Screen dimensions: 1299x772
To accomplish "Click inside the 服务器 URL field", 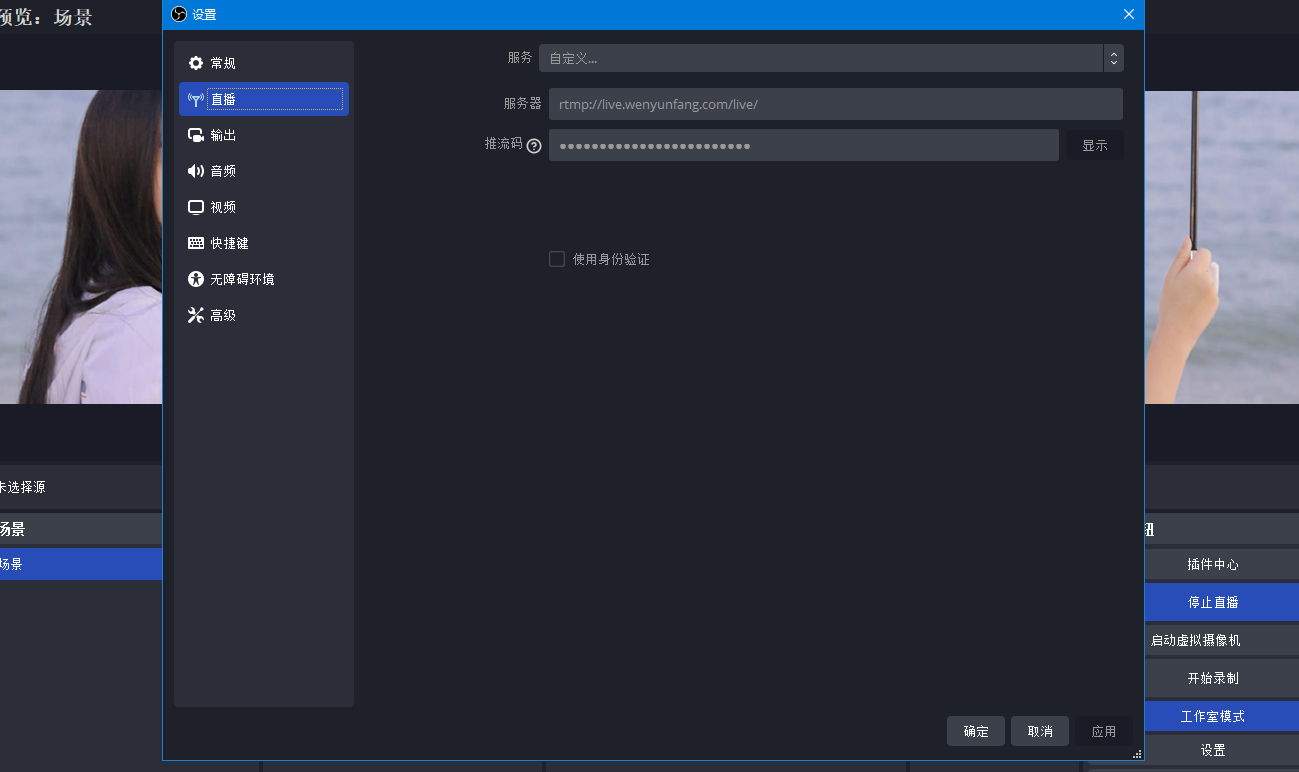I will [835, 104].
